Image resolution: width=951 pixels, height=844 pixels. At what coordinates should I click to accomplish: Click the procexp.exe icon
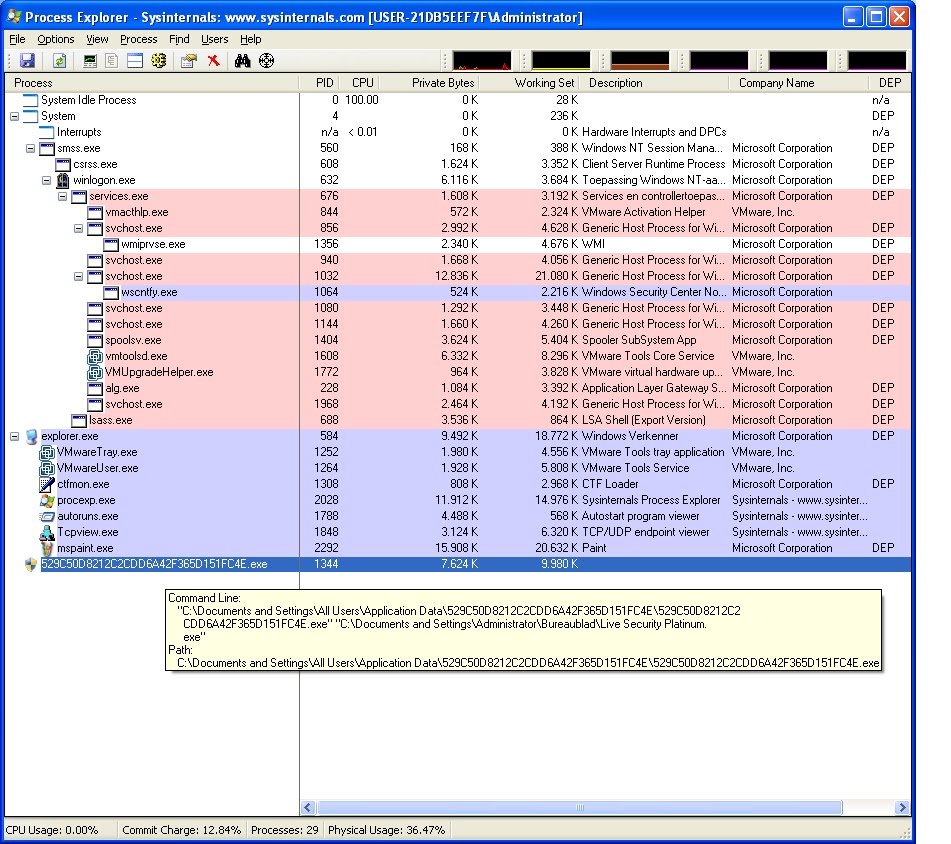(x=47, y=500)
